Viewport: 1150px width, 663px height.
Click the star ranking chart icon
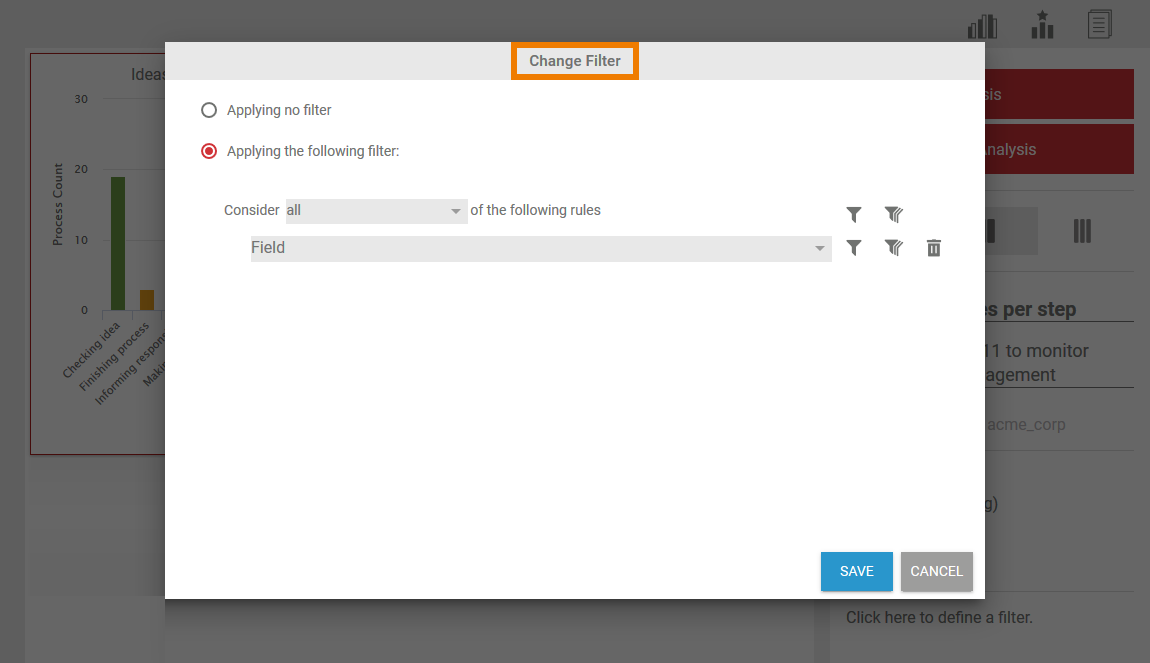click(1042, 25)
